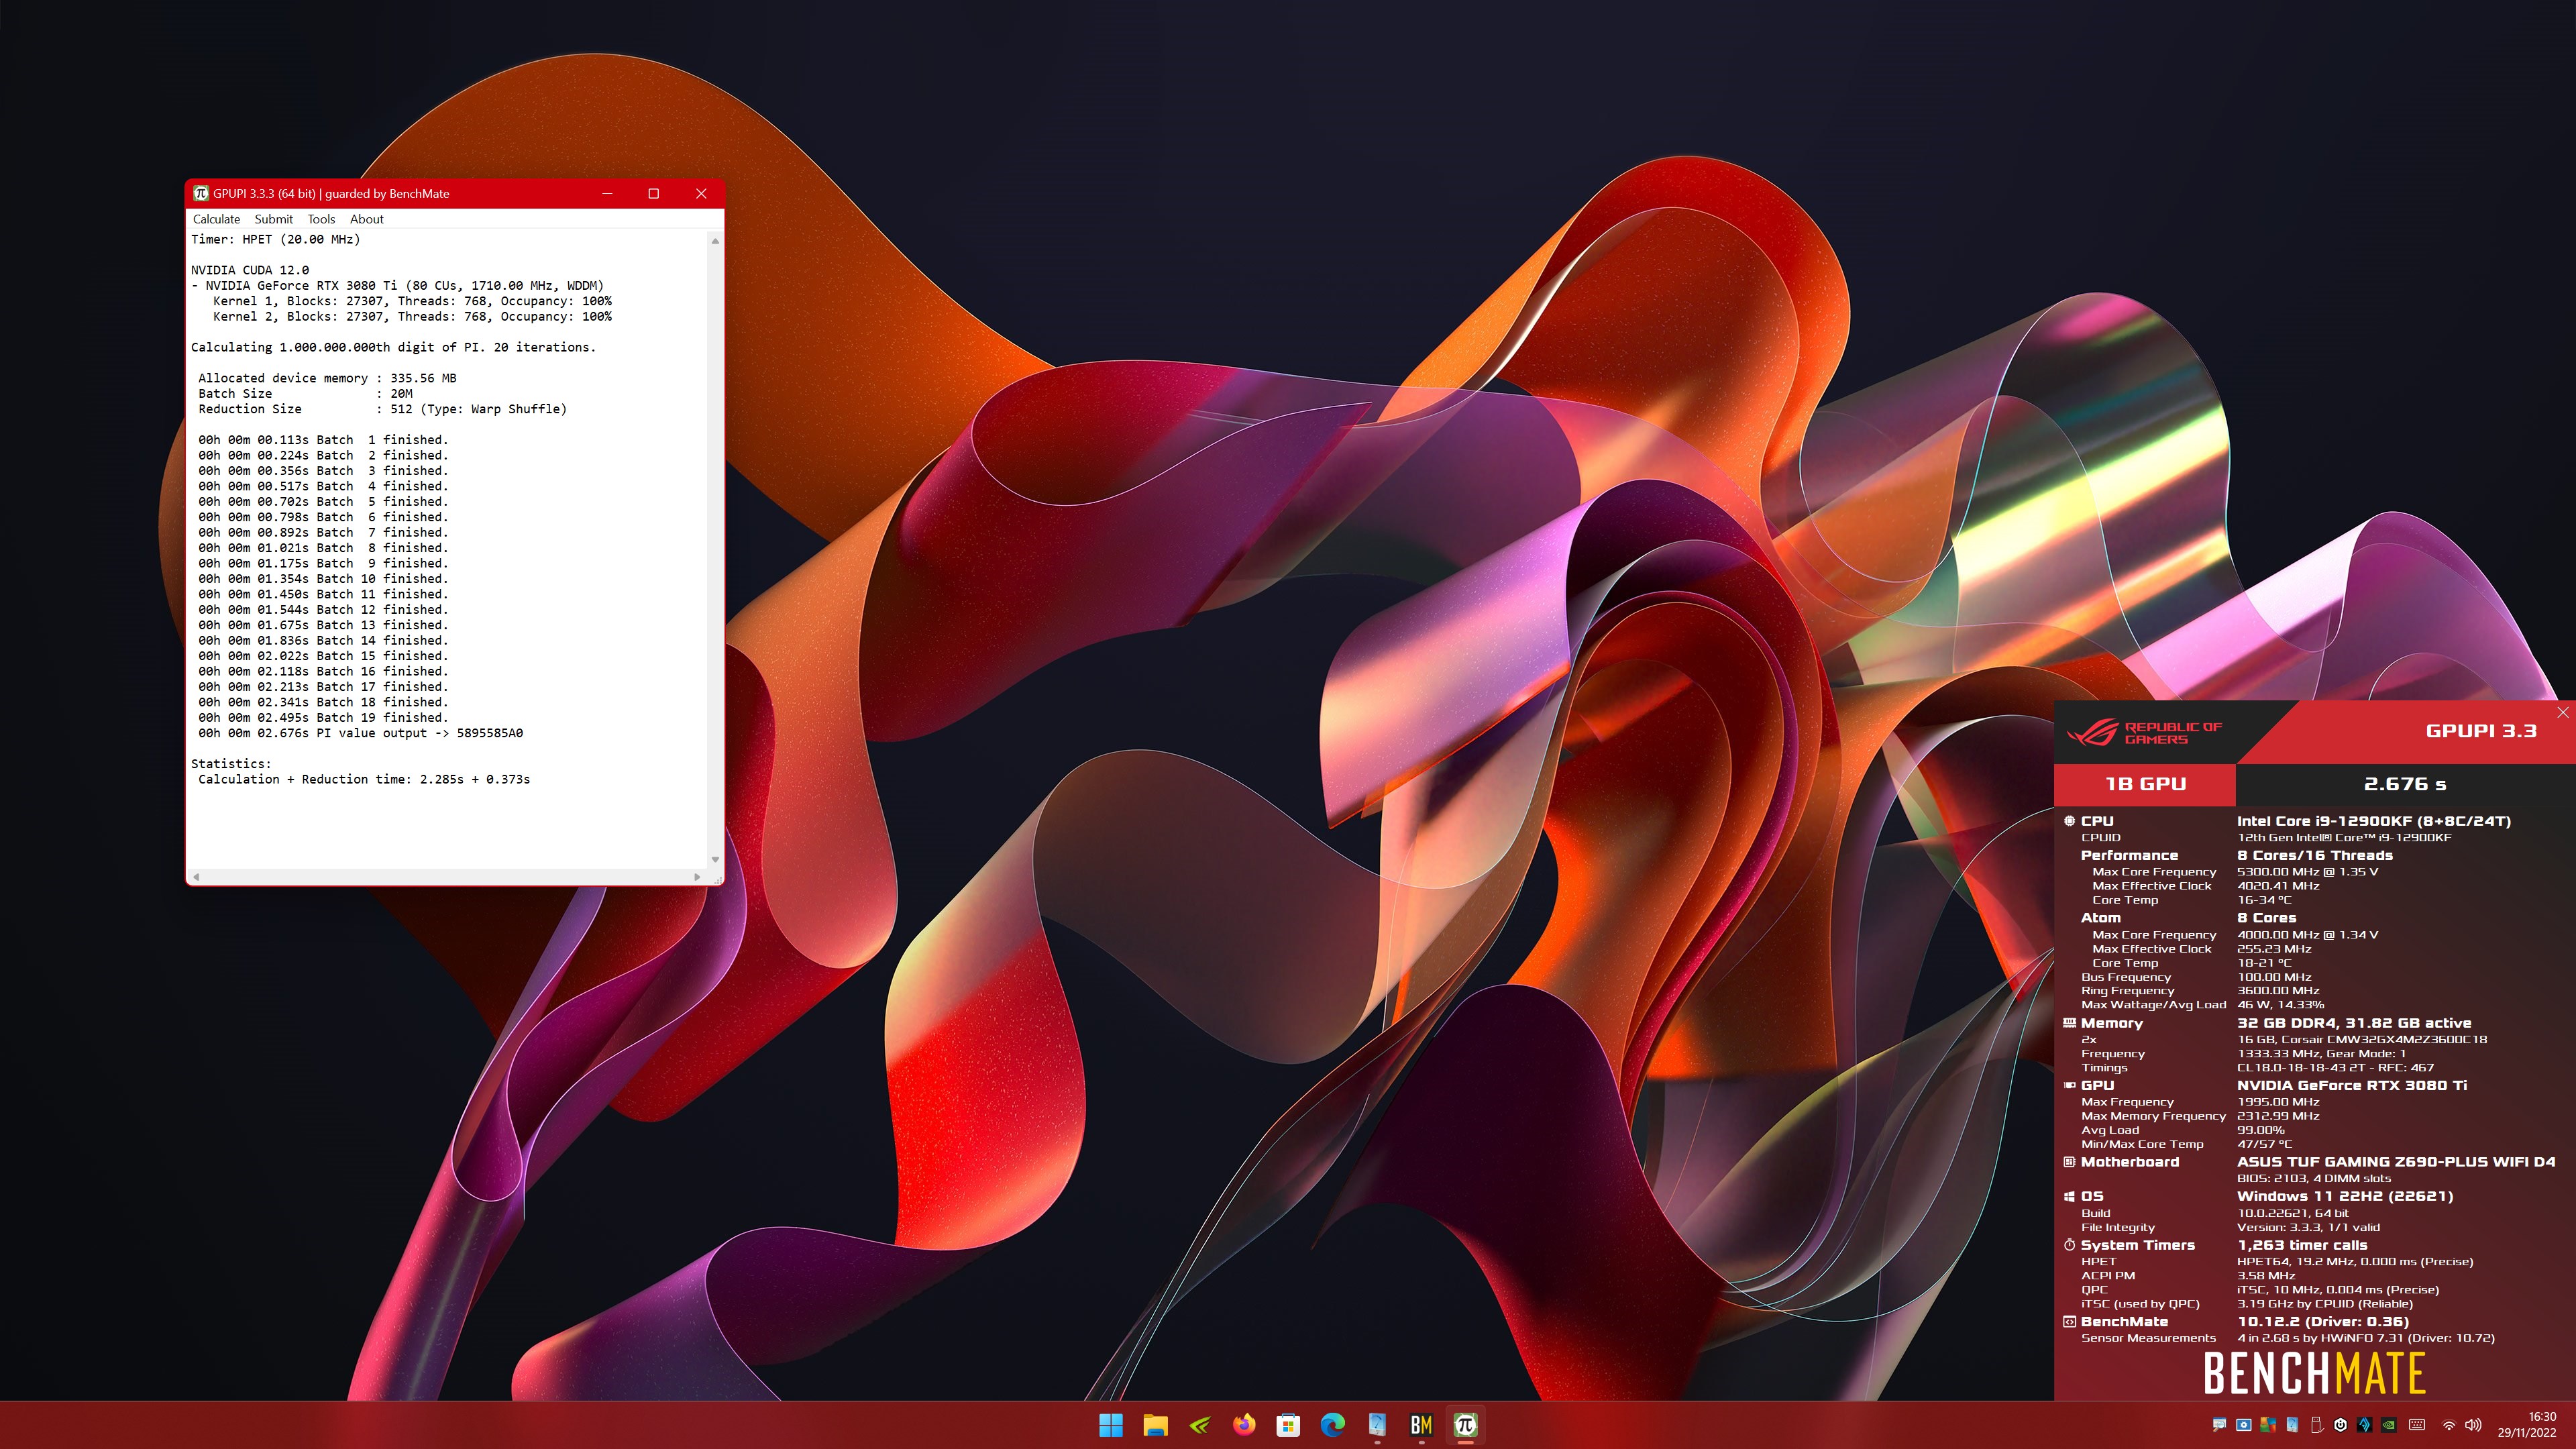Click the Motherboard section icon in BenchMate
The width and height of the screenshot is (2576, 1449).
2069,1162
